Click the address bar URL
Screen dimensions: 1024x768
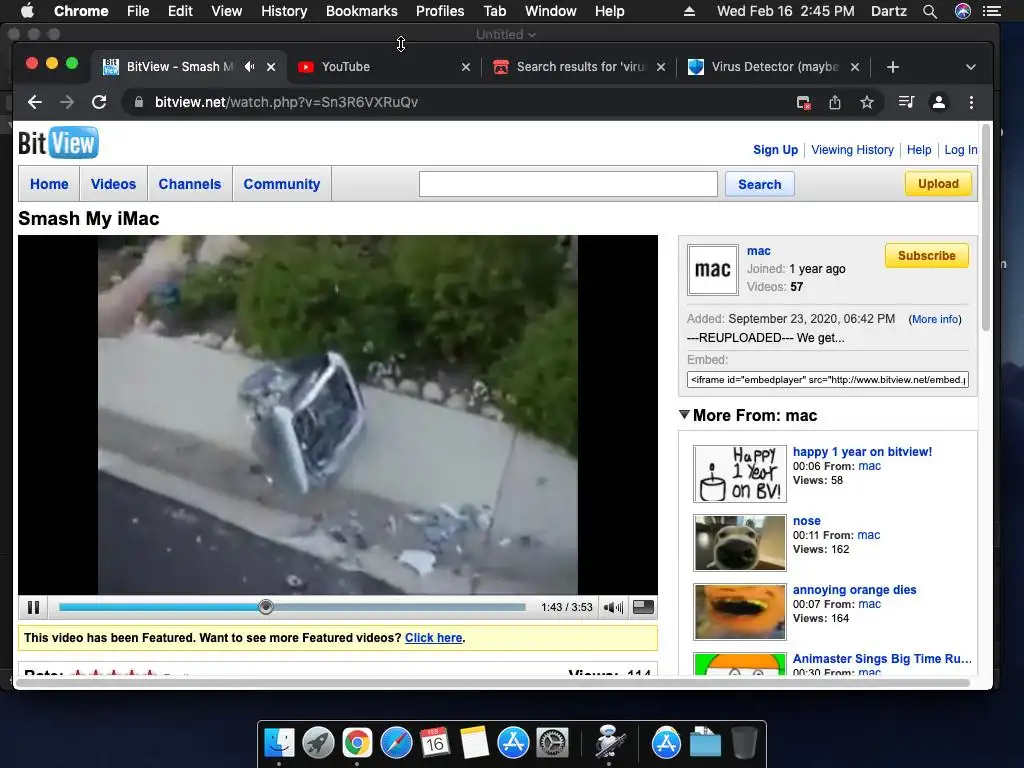point(286,103)
